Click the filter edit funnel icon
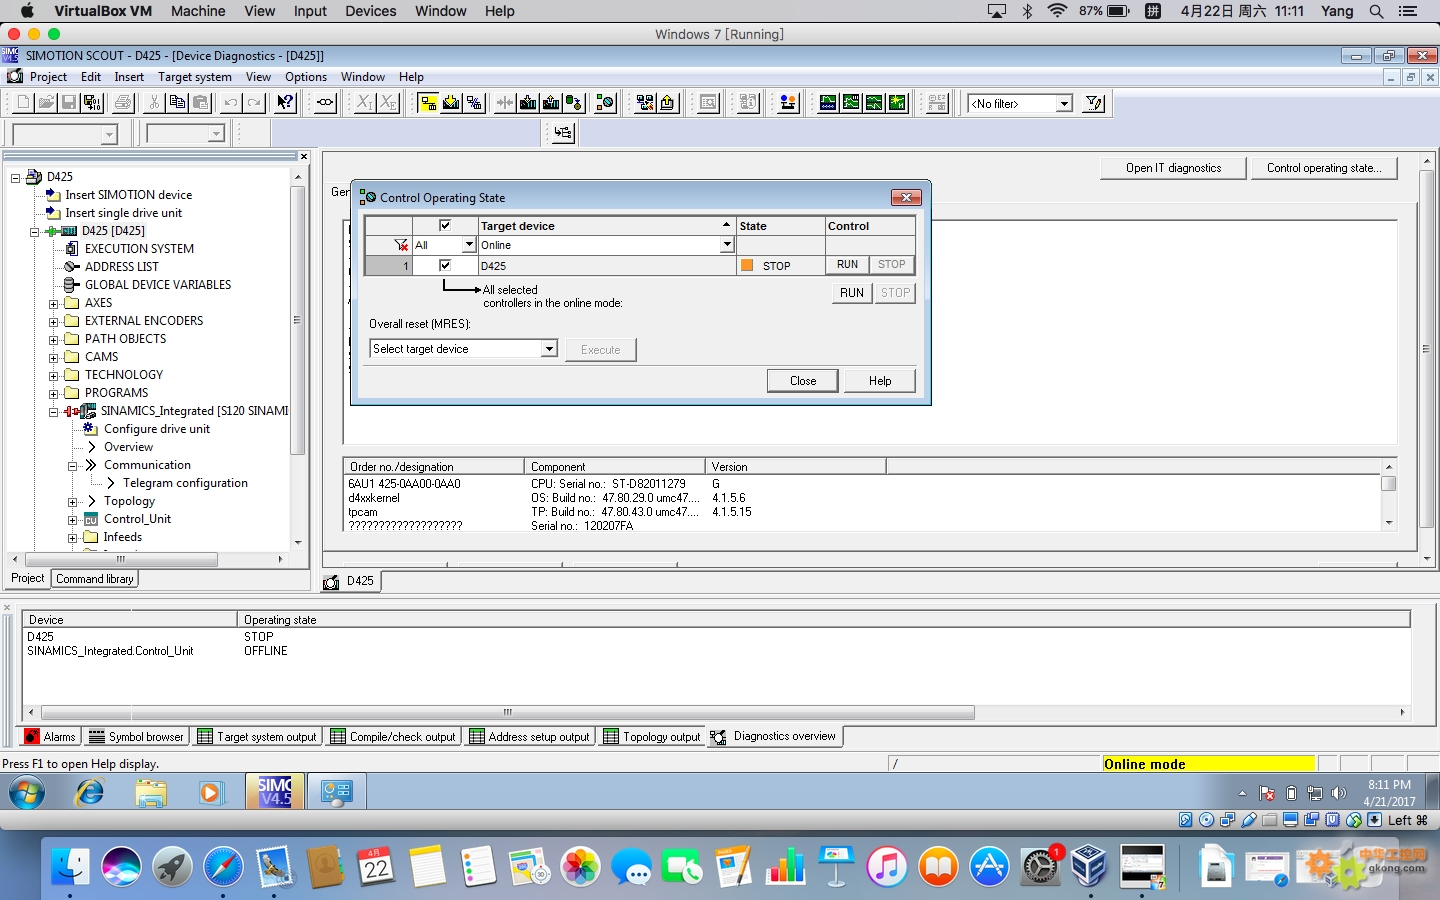The image size is (1440, 900). click(x=1094, y=103)
